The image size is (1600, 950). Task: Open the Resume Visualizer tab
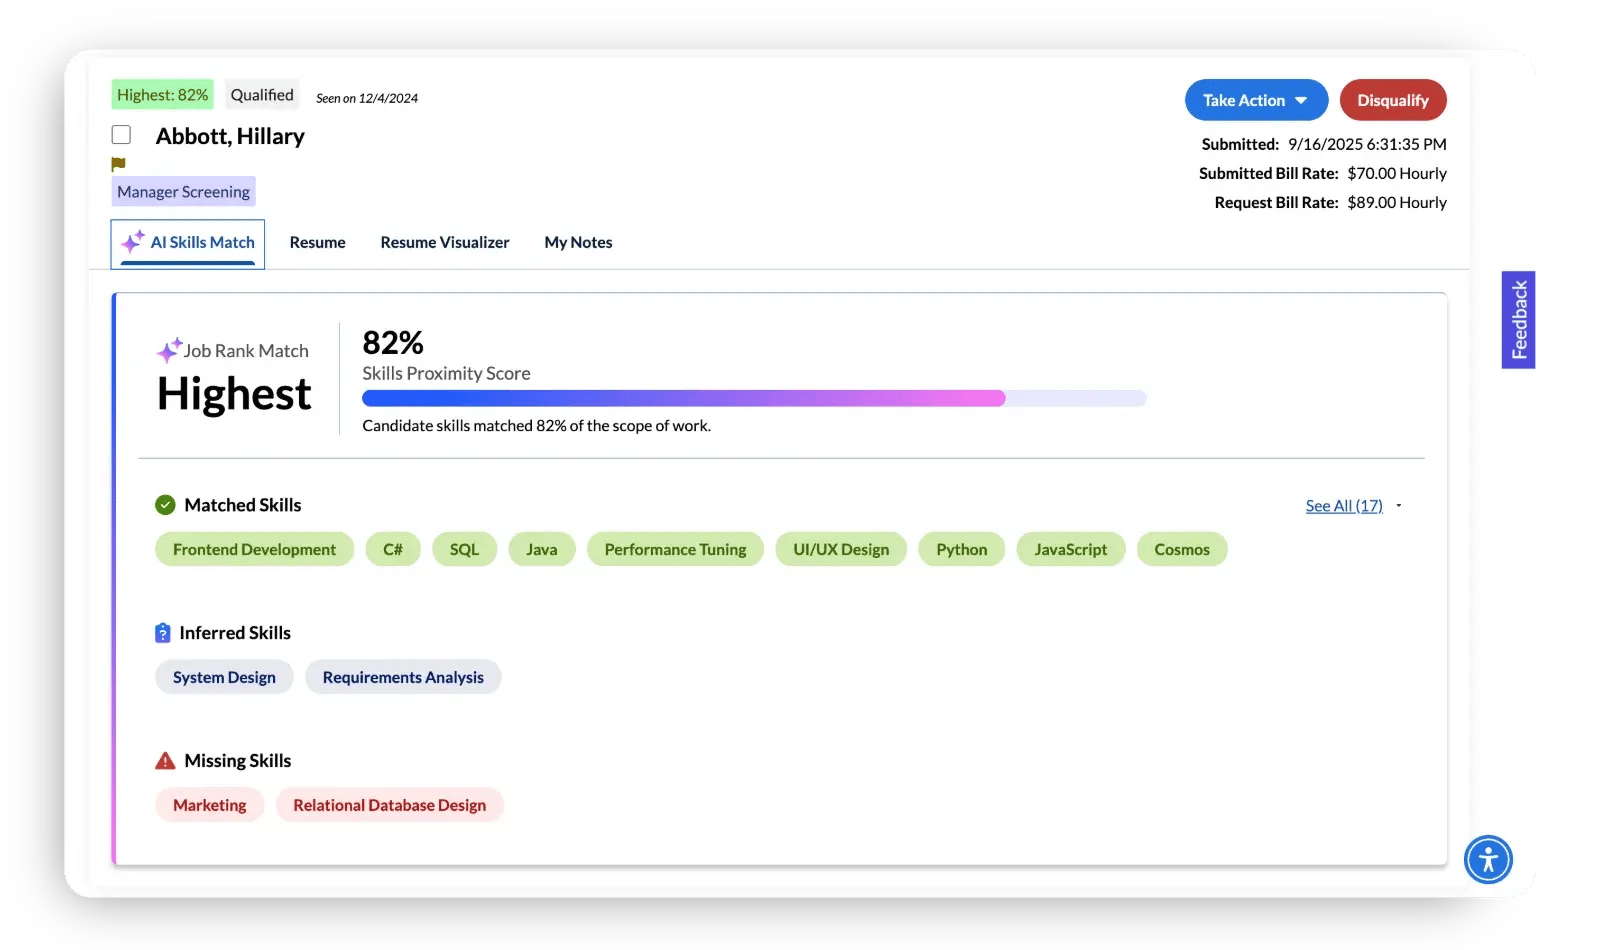pos(444,242)
